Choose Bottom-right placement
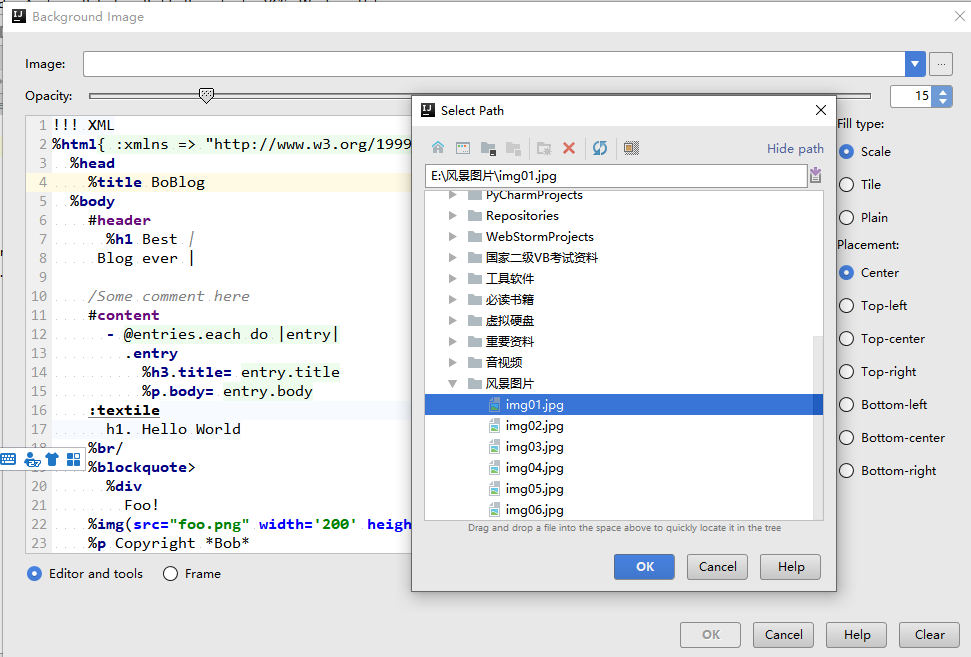The height and width of the screenshot is (657, 971). pos(847,470)
